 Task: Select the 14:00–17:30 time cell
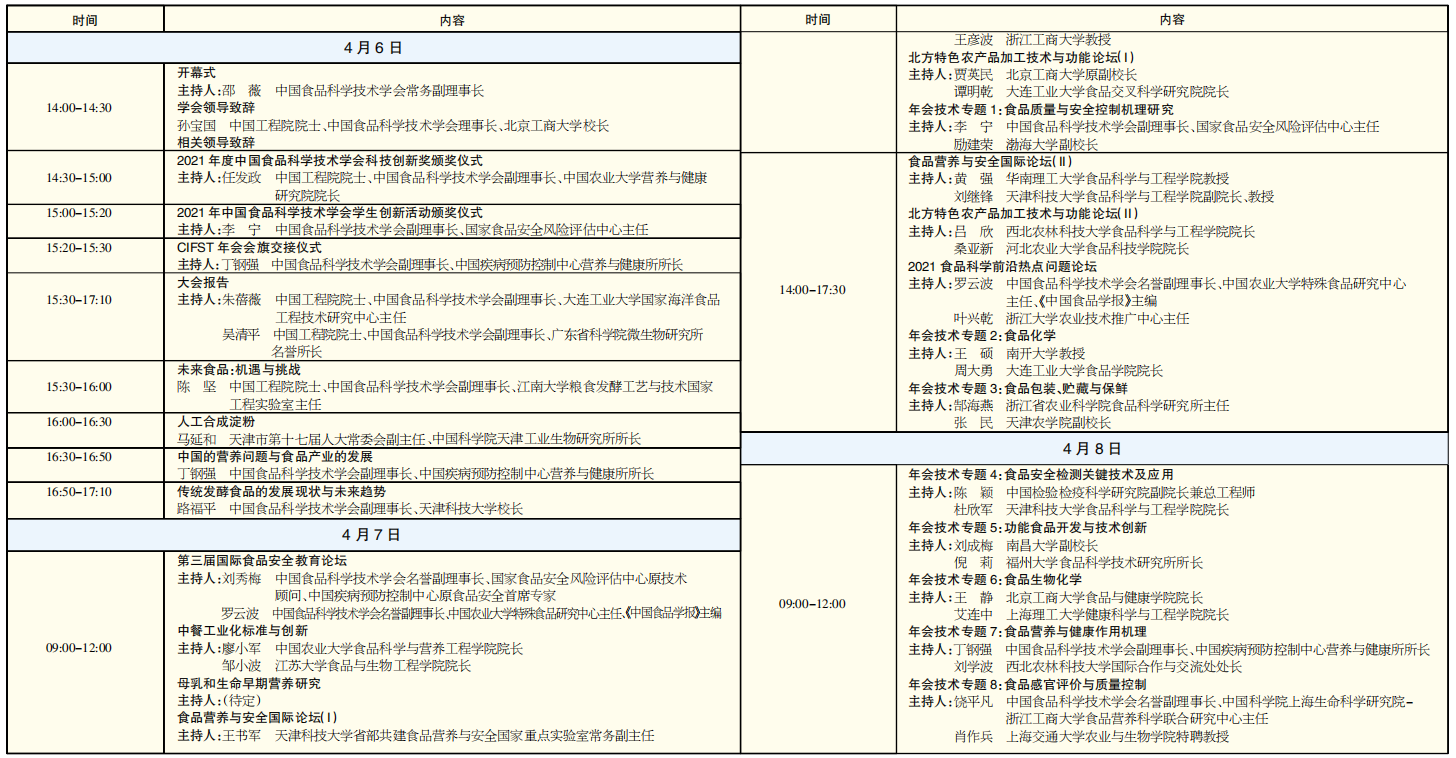pos(812,290)
